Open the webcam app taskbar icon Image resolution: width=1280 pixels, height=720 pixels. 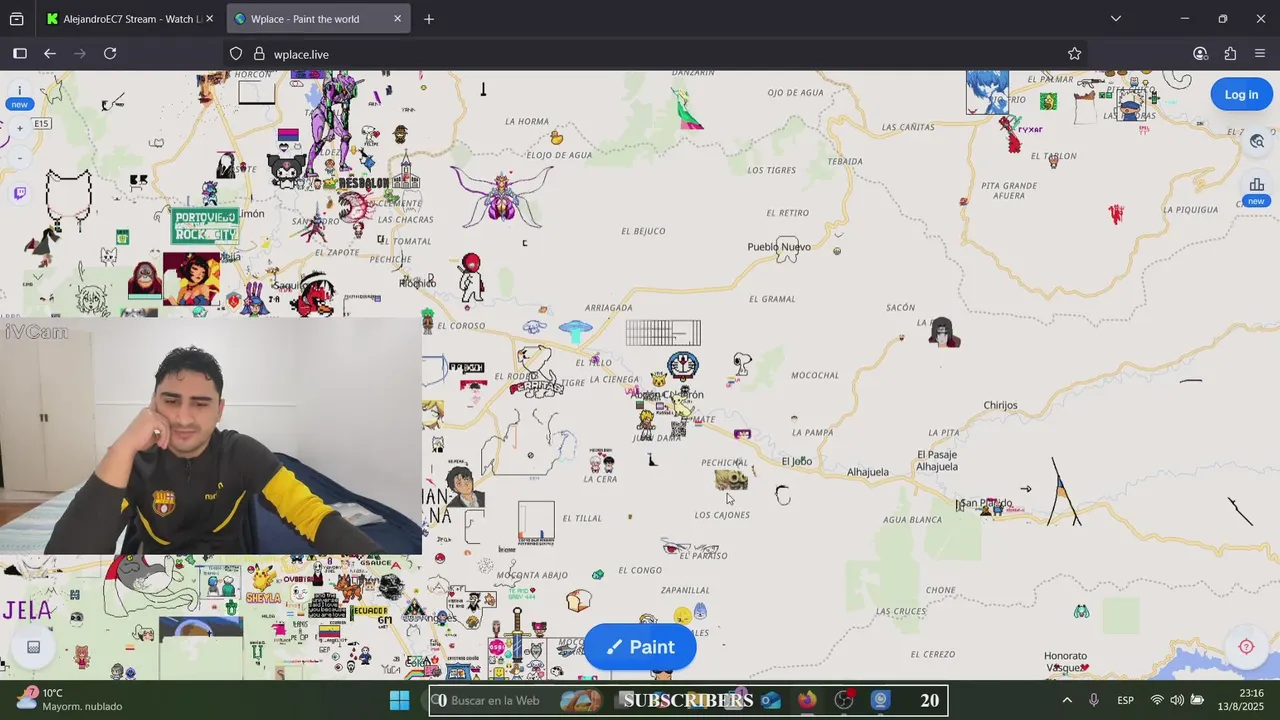881,700
